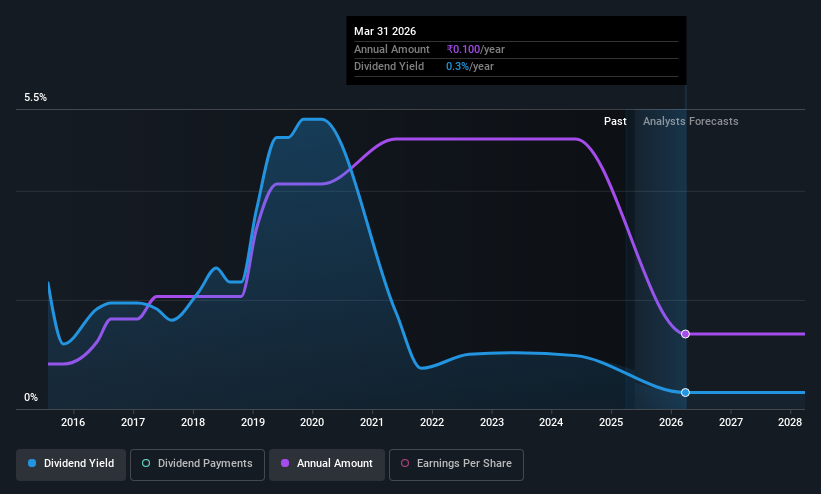
Task: Click the 0.3% dividend yield tooltip value
Action: [457, 67]
